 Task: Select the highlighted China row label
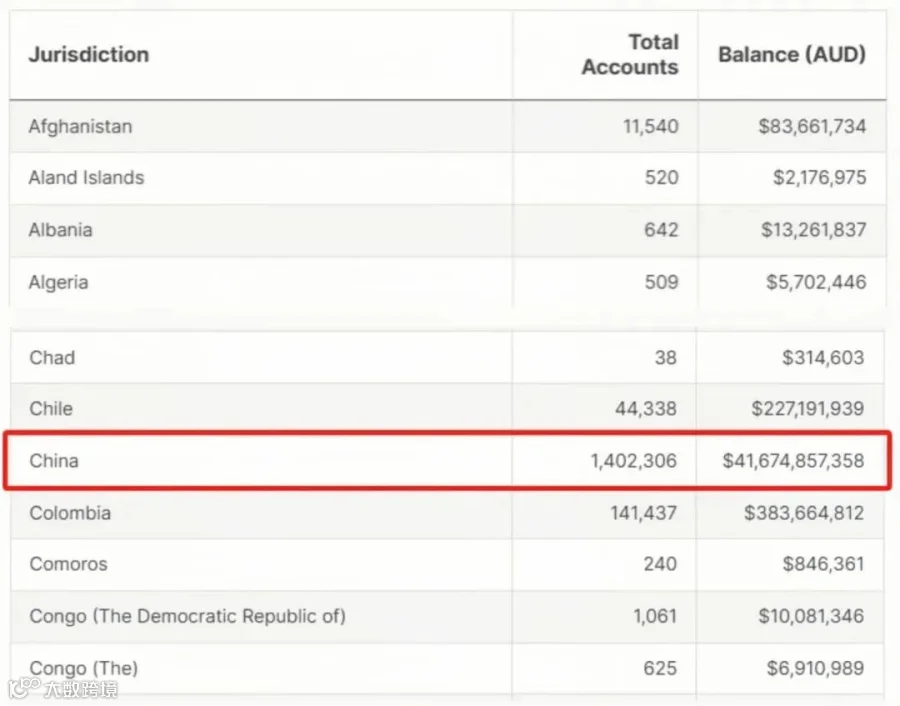(x=54, y=461)
